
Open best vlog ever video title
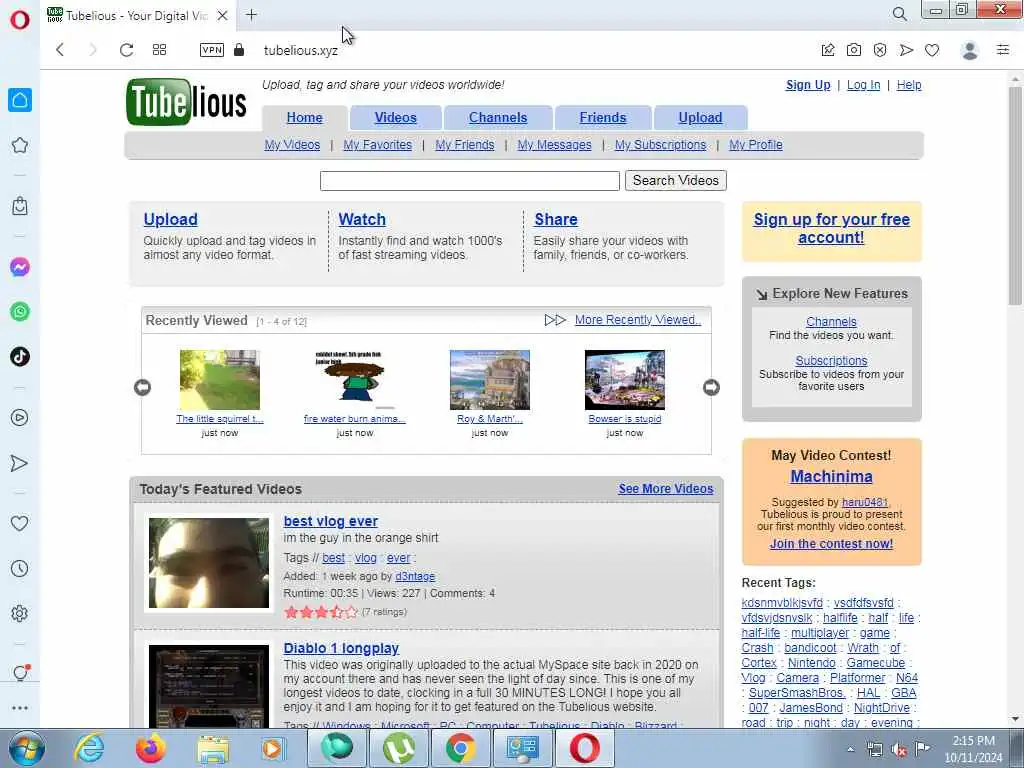click(x=330, y=521)
